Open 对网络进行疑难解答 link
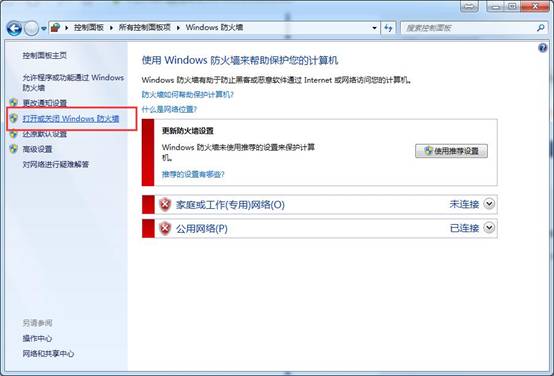The image size is (554, 376). (55, 164)
